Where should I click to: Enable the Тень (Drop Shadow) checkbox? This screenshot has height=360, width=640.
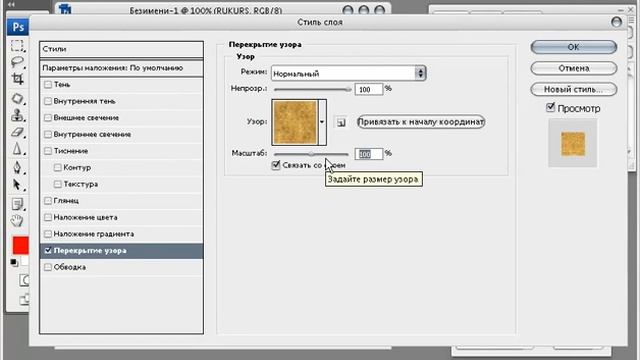48,84
